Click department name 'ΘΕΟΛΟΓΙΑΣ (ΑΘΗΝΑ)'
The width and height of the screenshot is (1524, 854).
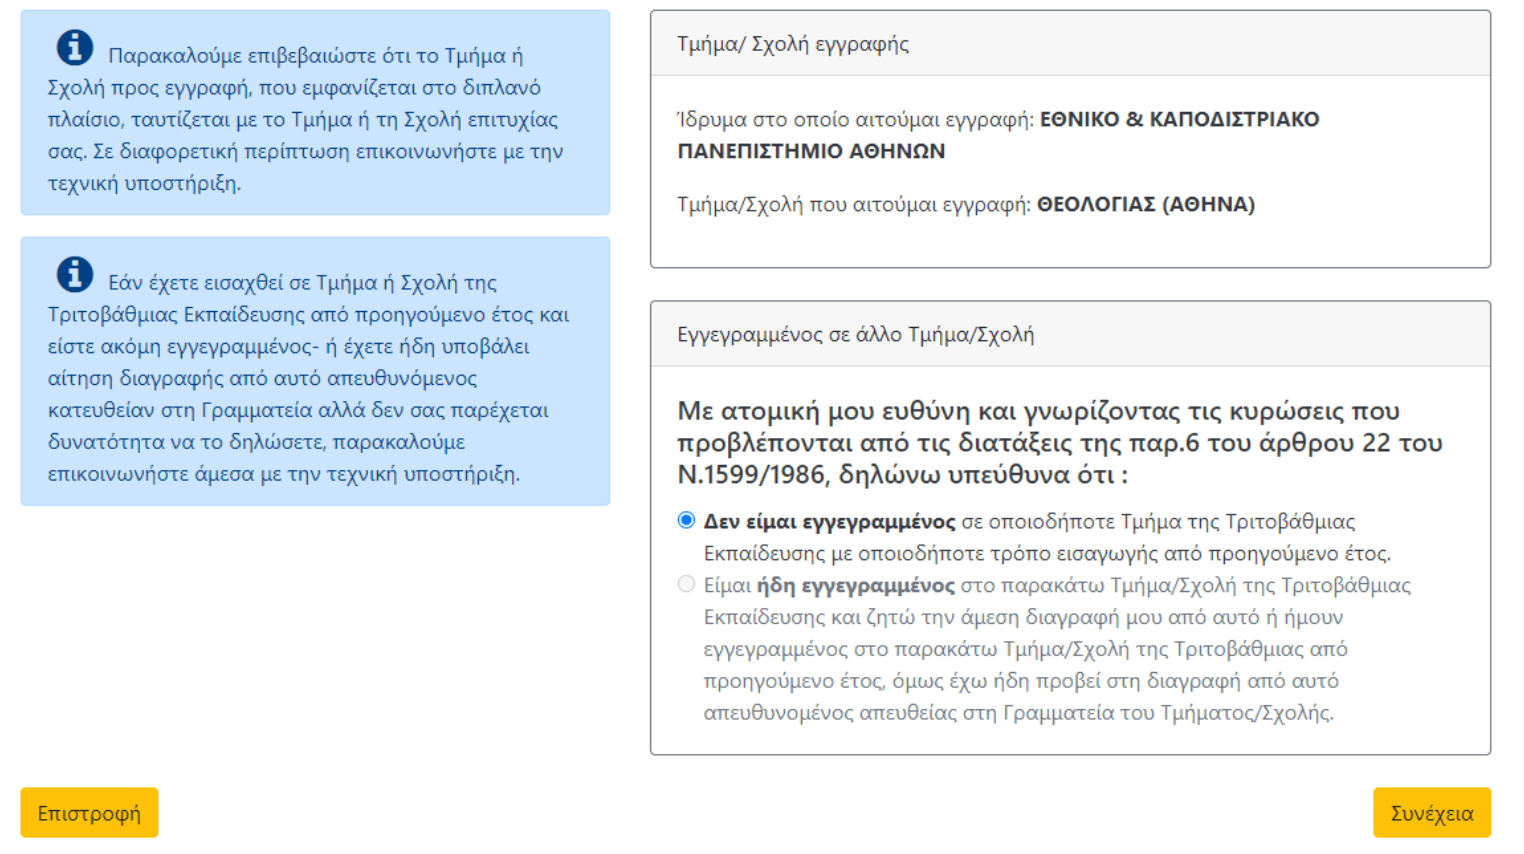(1146, 204)
